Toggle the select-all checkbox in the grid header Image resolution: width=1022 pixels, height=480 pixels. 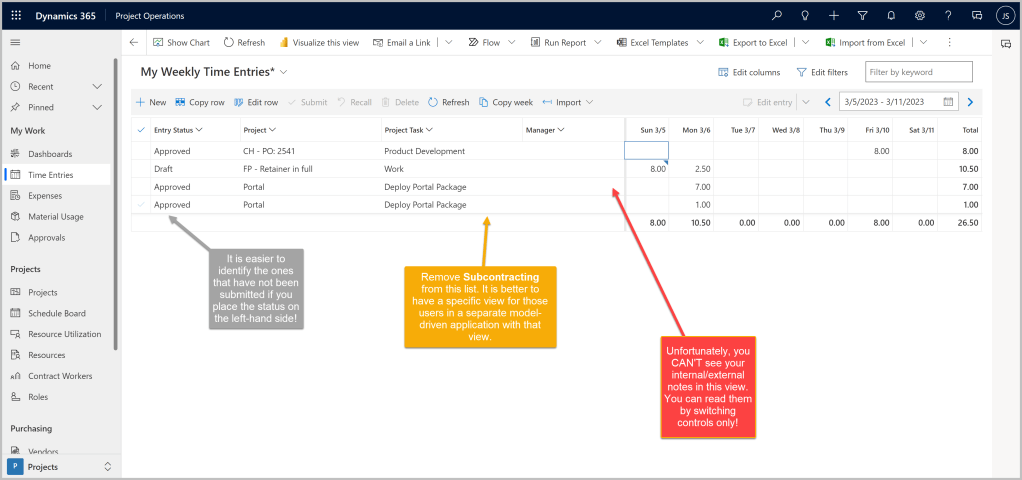click(140, 130)
